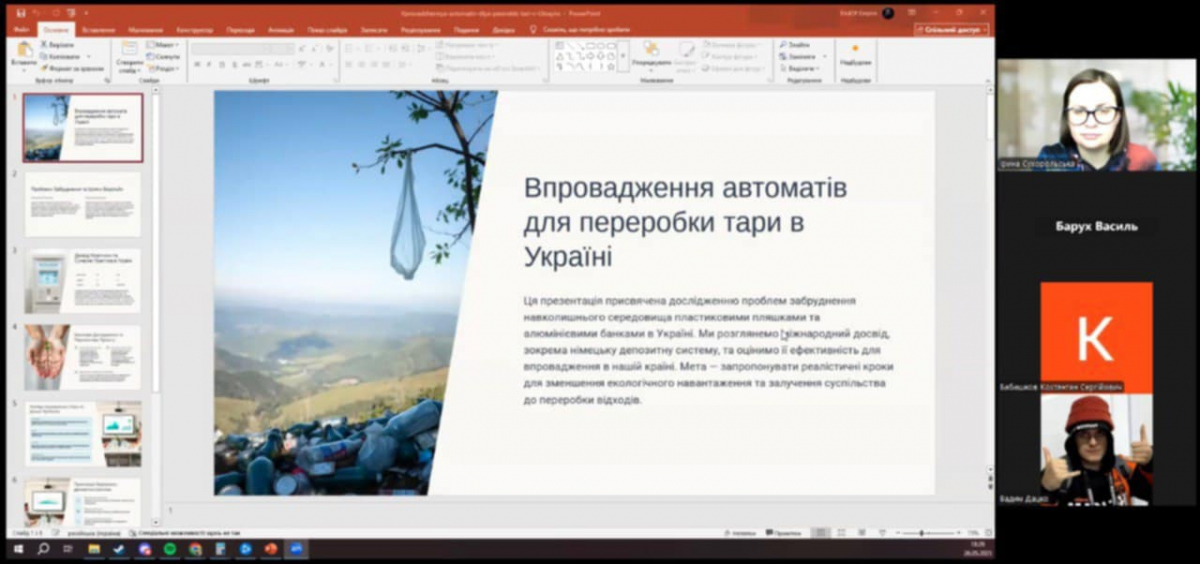The width and height of the screenshot is (1200, 564).
Task: Click the accessibility check message in status bar
Action: click(183, 533)
